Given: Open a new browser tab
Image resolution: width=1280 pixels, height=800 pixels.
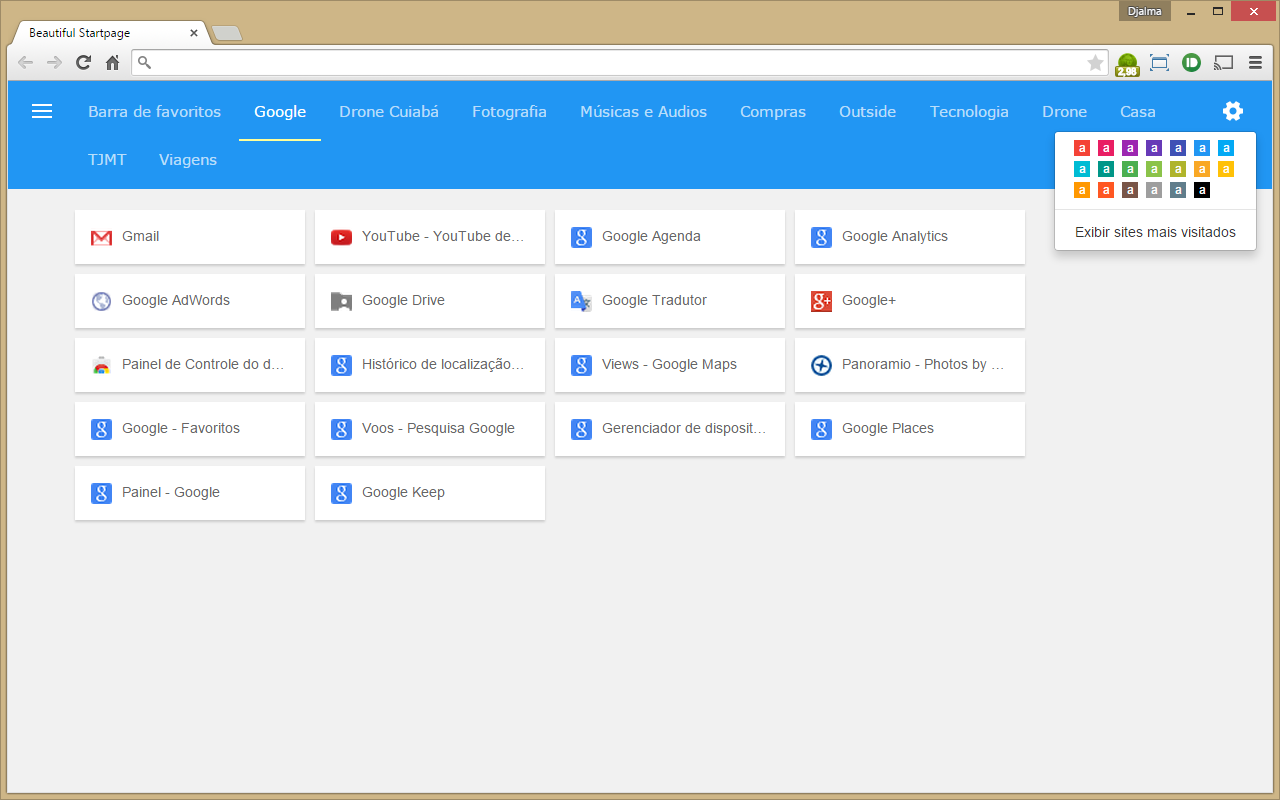Looking at the screenshot, I should (x=228, y=33).
